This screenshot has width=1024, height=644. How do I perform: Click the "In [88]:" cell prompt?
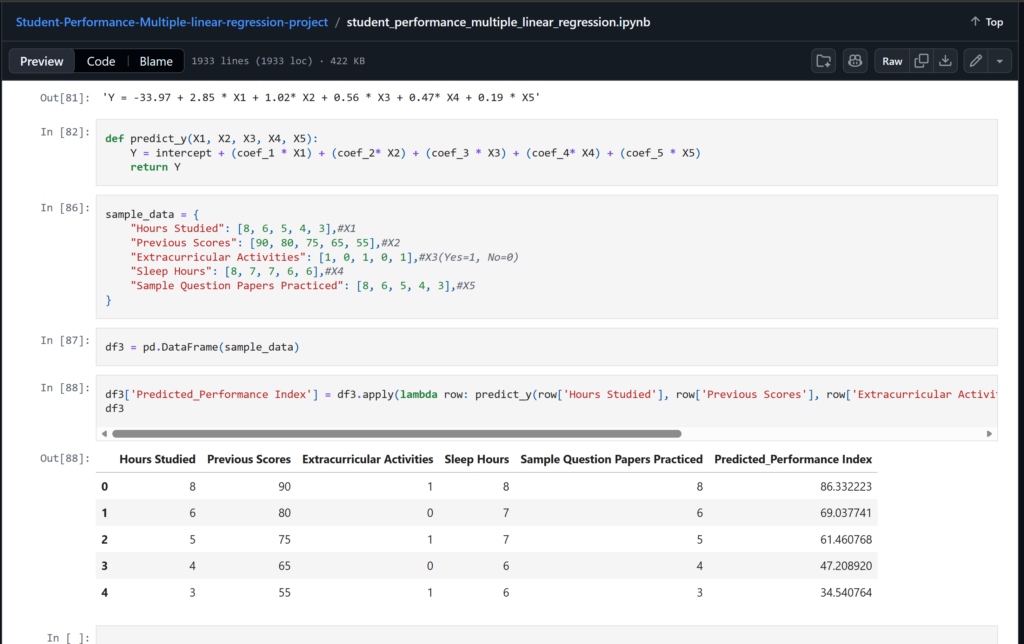click(65, 388)
